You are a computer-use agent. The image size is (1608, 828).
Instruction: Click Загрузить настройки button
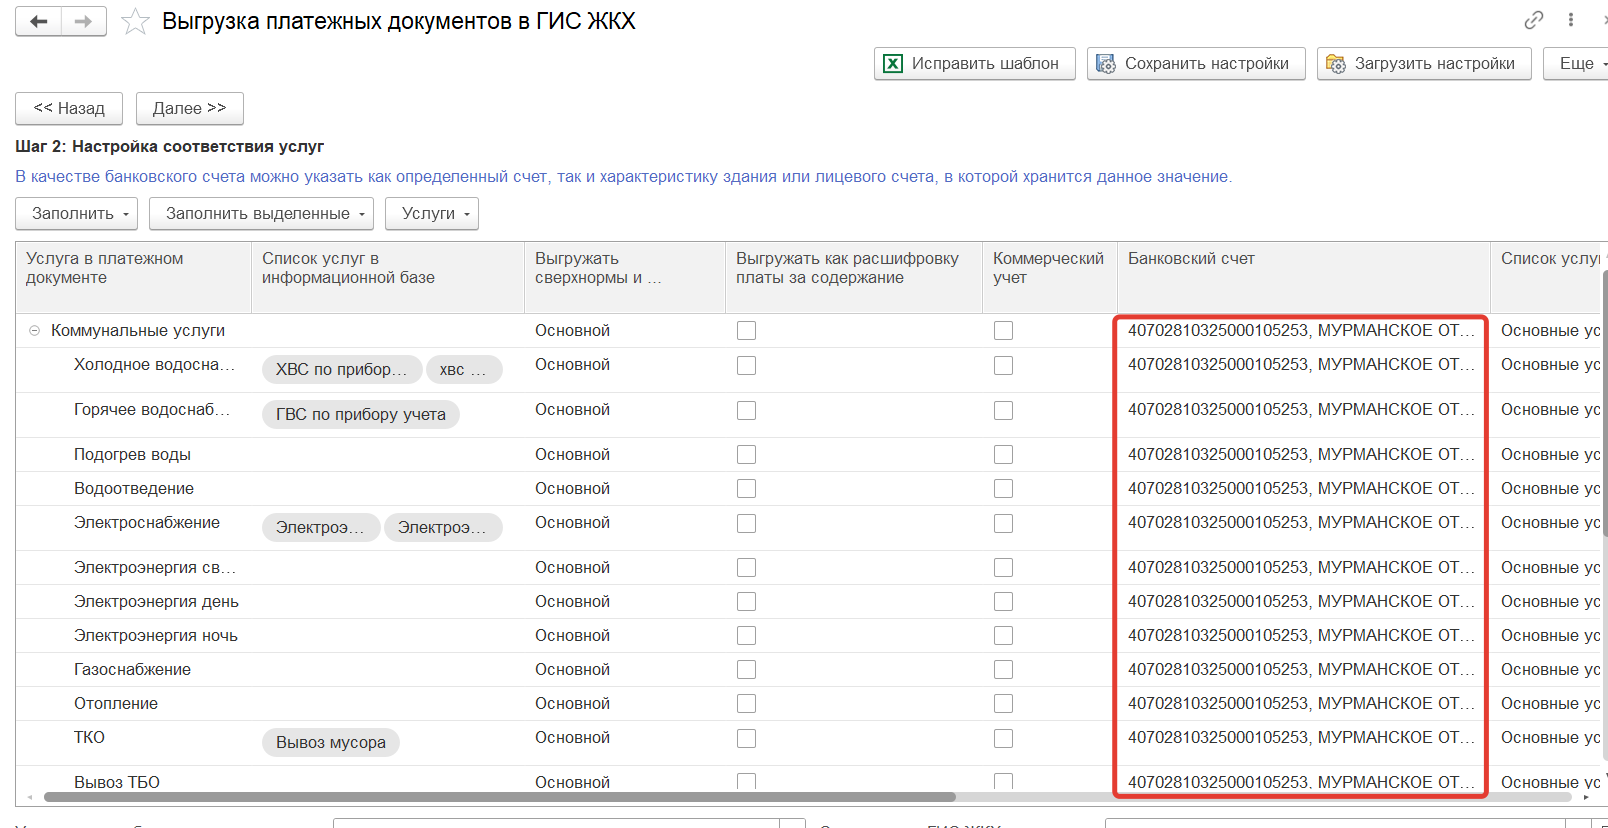pyautogui.click(x=1424, y=64)
